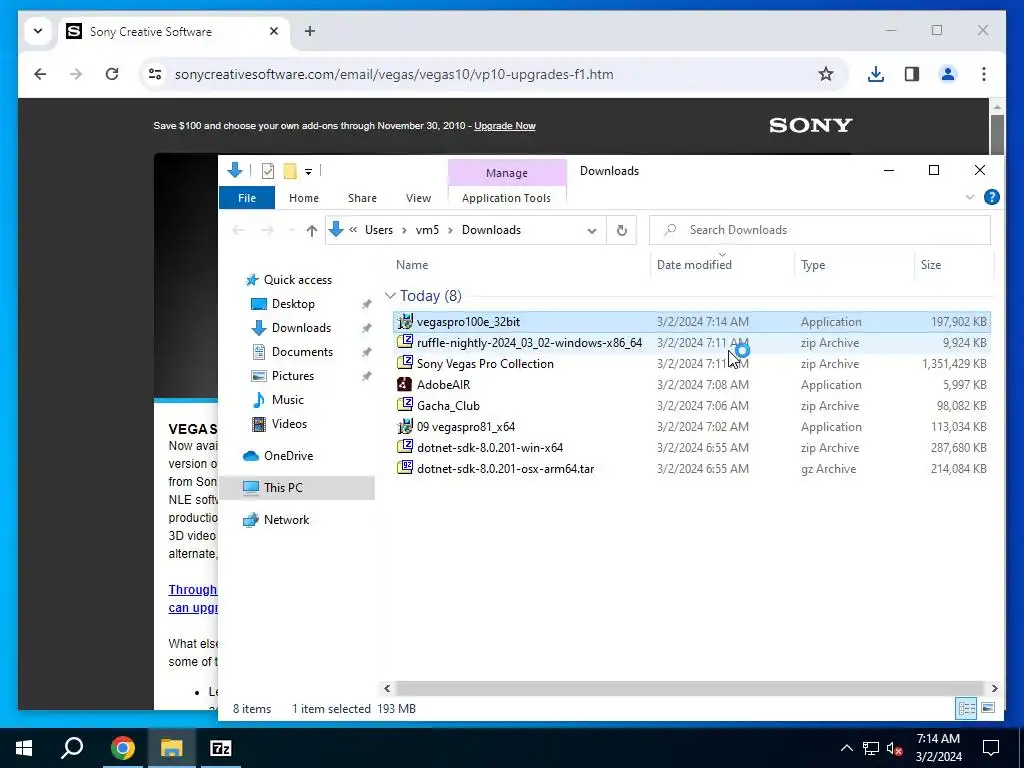Click the horizontal scrollbar in file list

point(689,688)
